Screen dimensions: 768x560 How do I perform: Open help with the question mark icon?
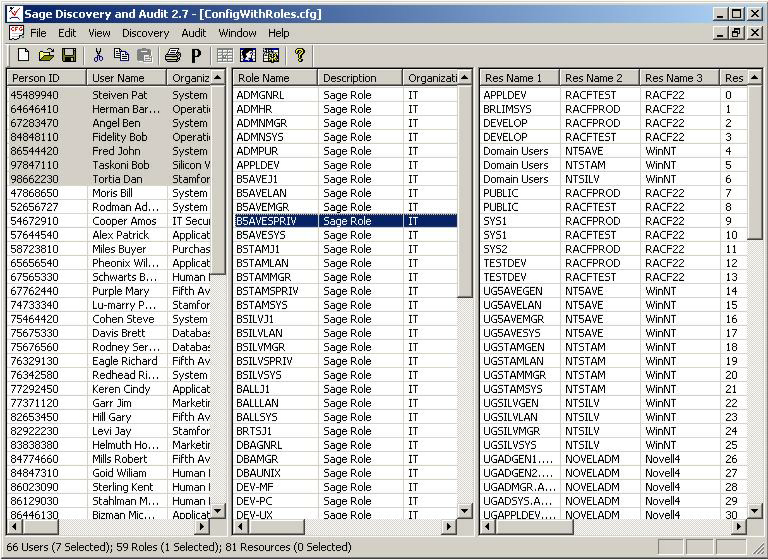coord(298,55)
